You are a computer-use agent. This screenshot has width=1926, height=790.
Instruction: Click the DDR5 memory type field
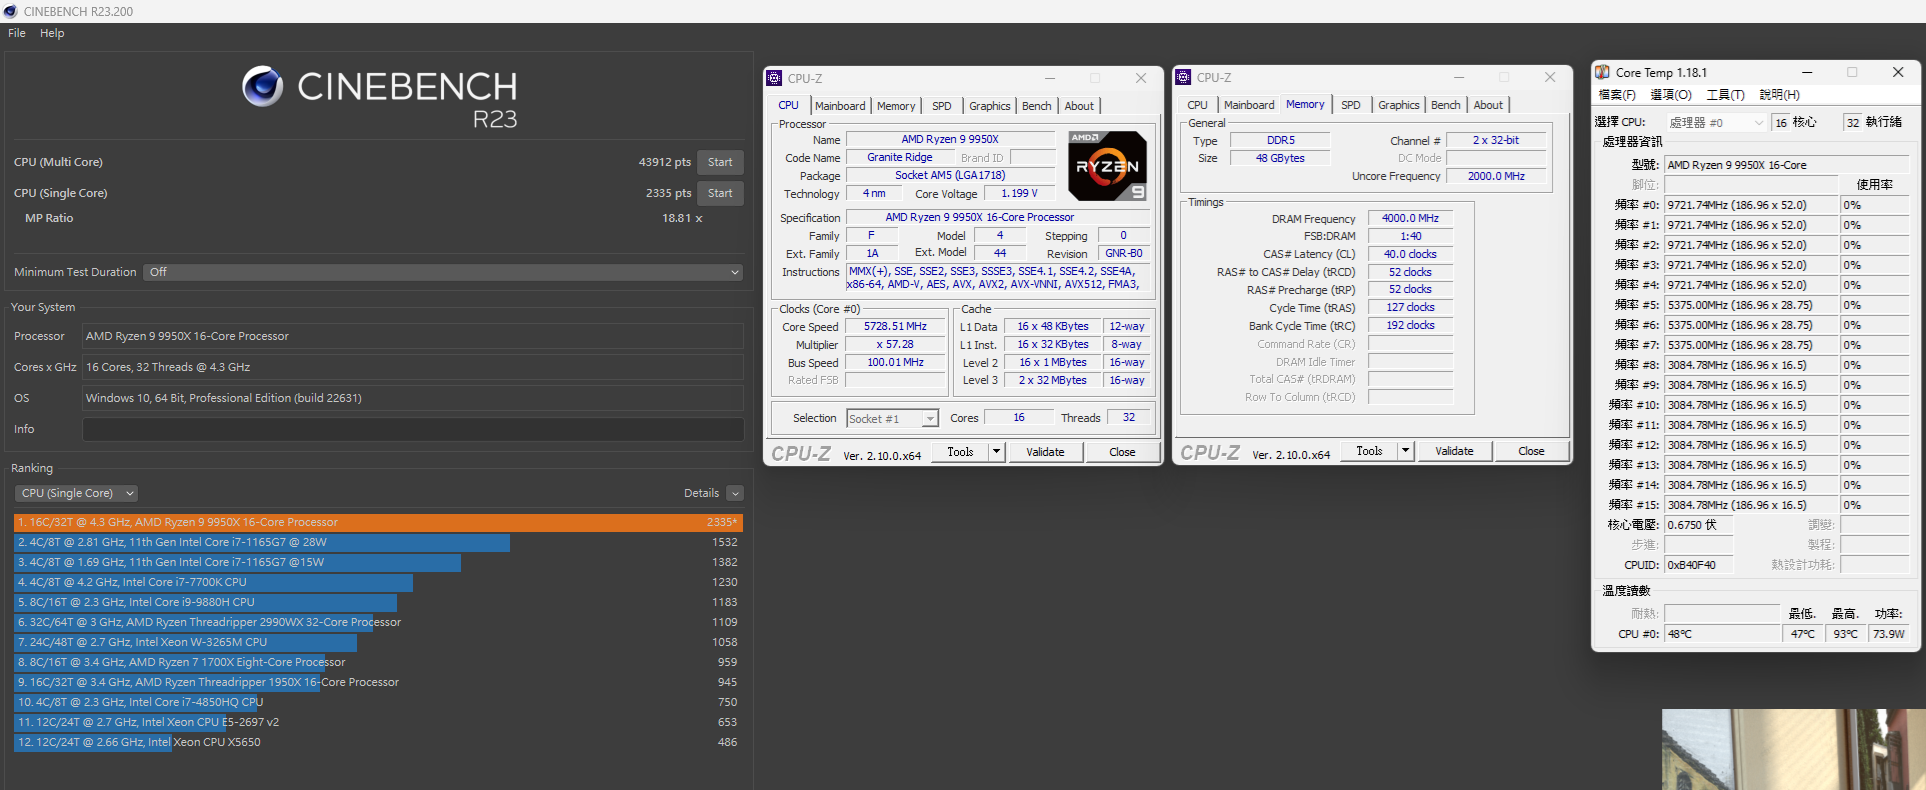1280,140
